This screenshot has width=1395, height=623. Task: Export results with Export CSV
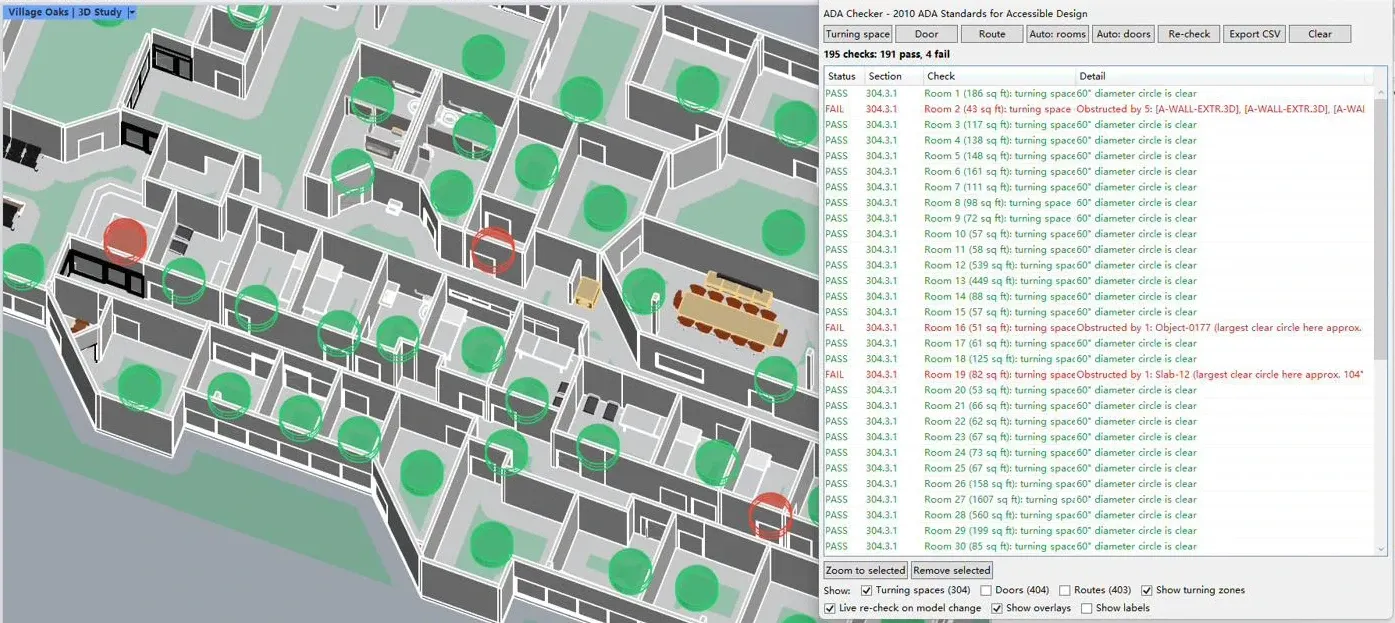tap(1254, 34)
